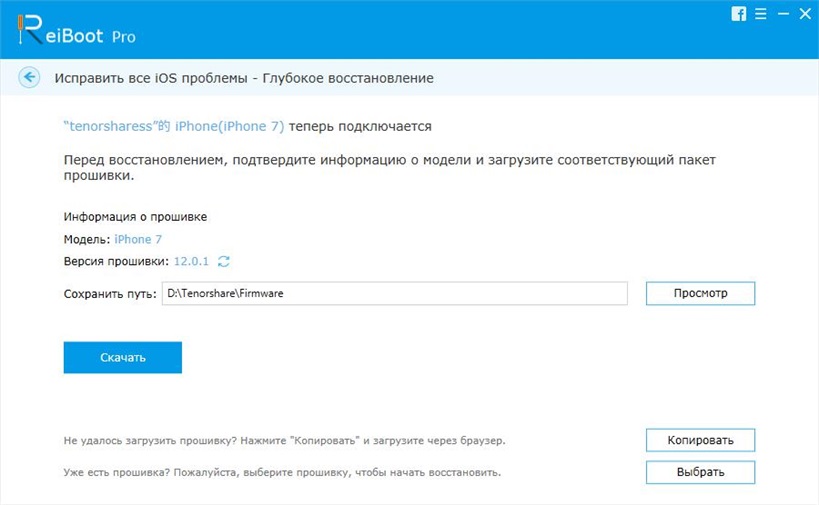Image resolution: width=819 pixels, height=505 pixels.
Task: Click the ReiBoot Pro logo
Action: (76, 30)
